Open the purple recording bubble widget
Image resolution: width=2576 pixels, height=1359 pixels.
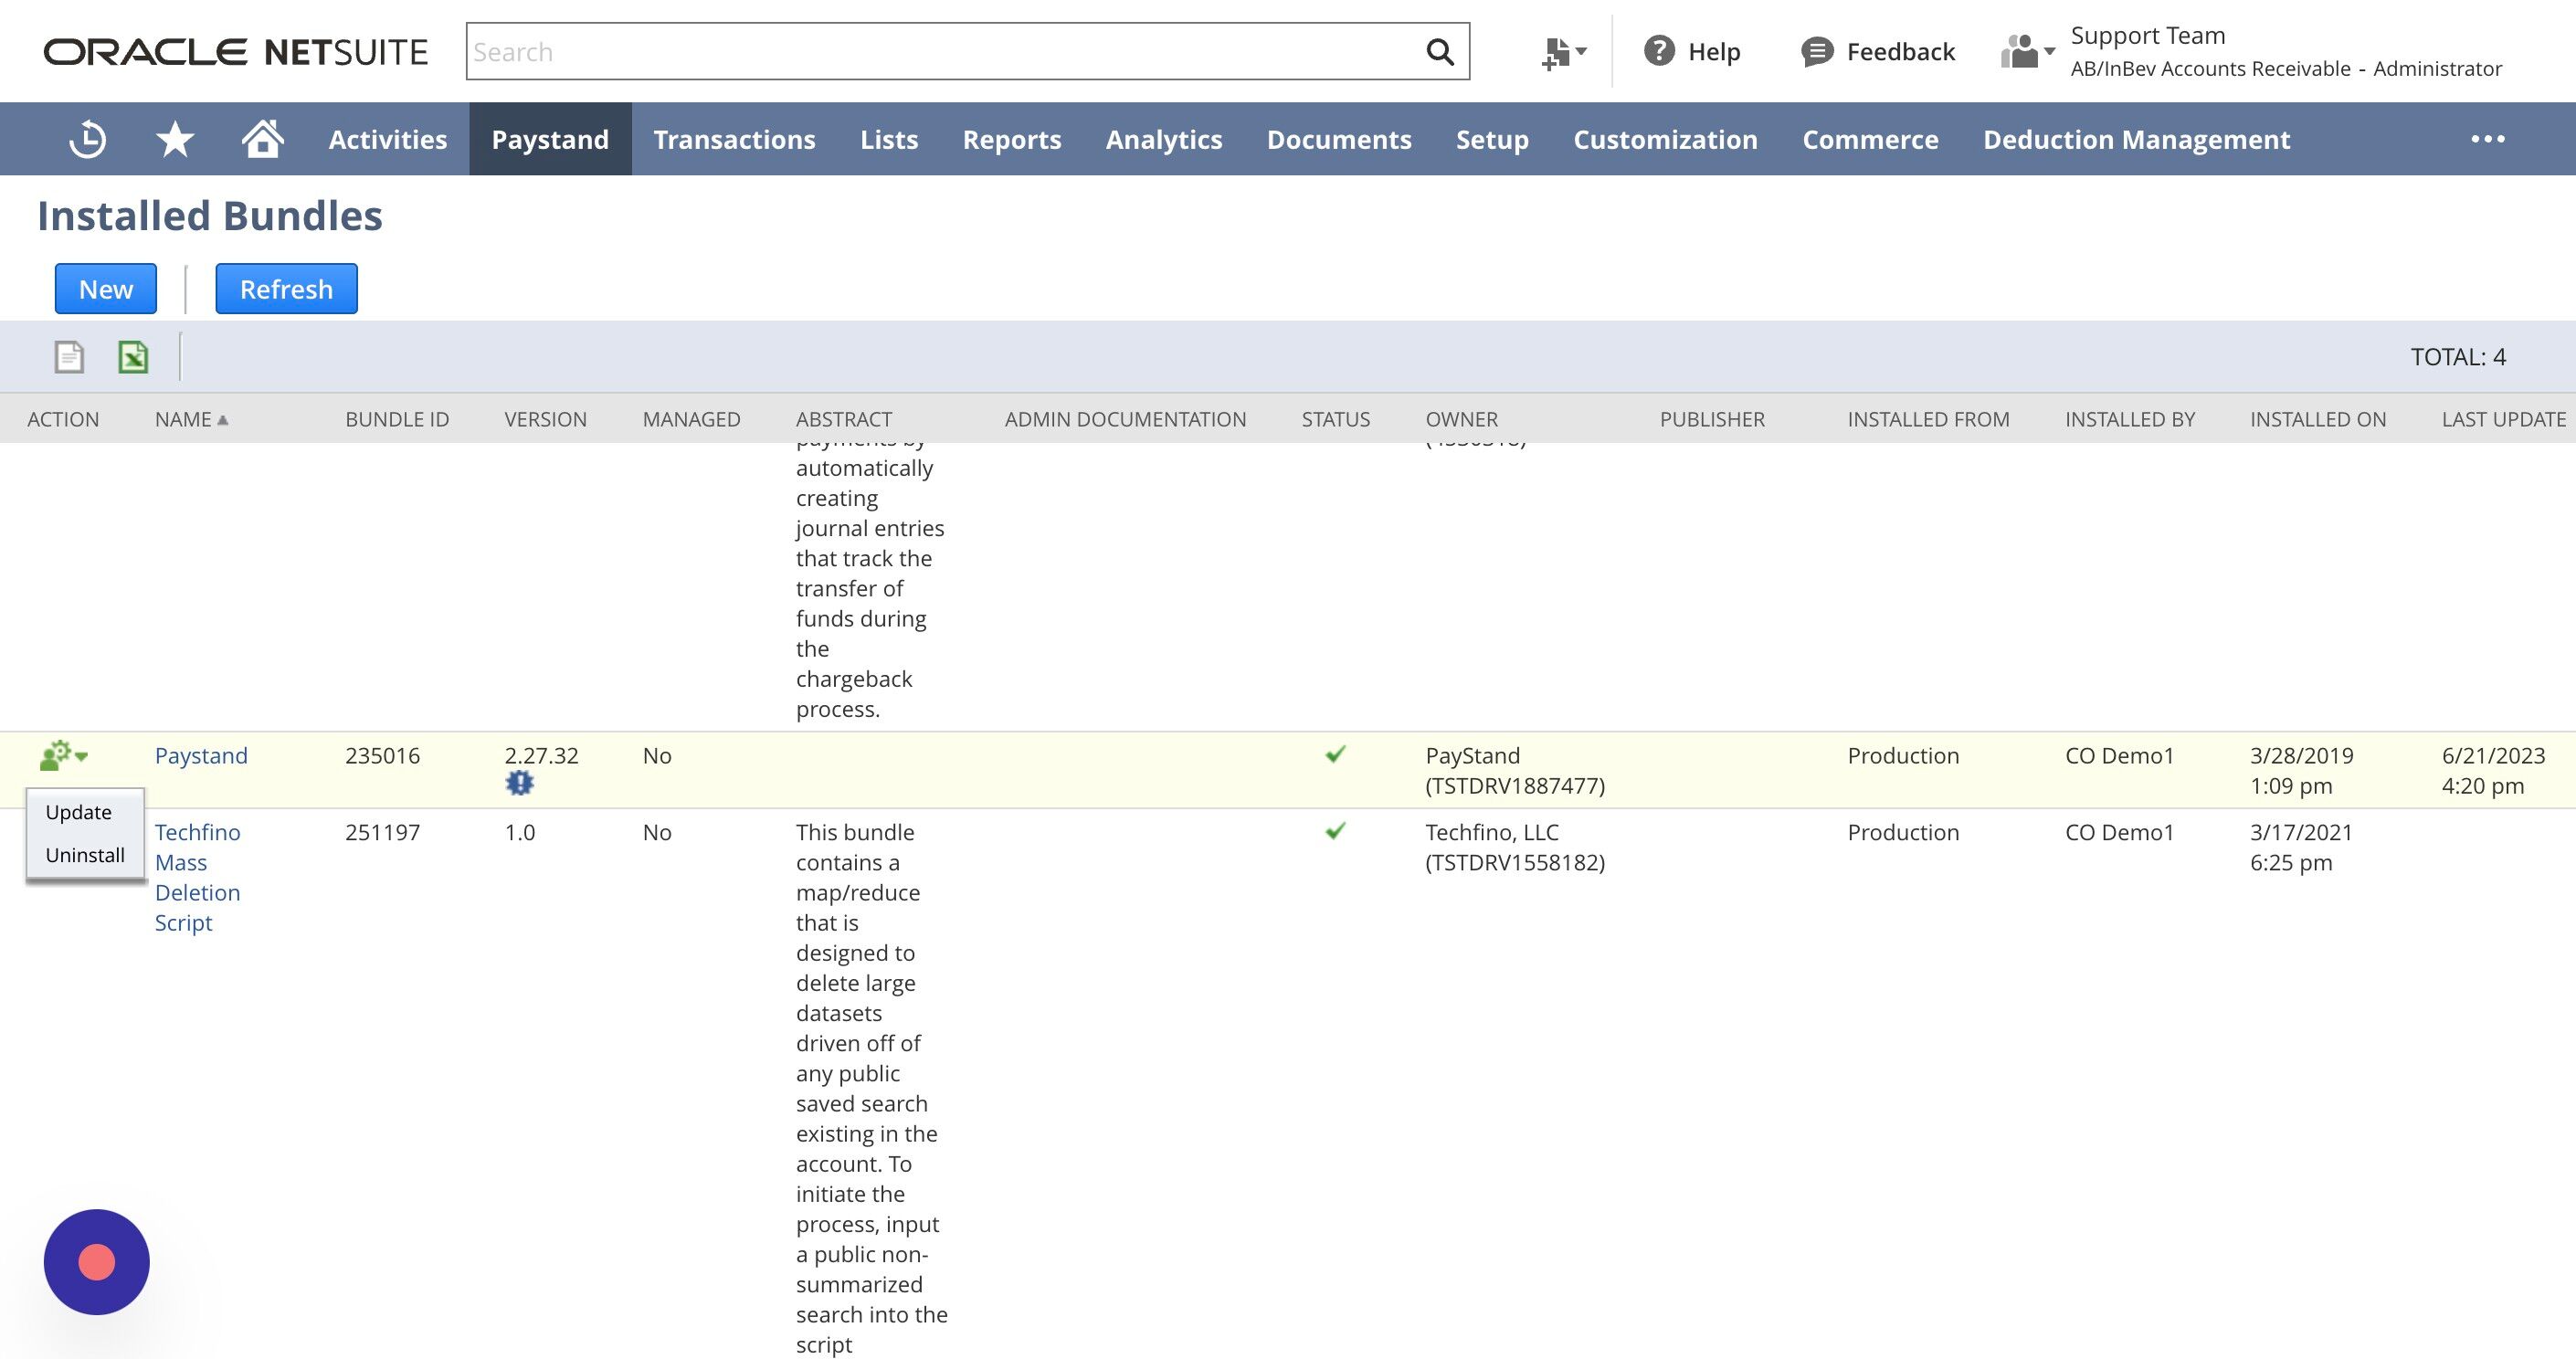tap(97, 1262)
